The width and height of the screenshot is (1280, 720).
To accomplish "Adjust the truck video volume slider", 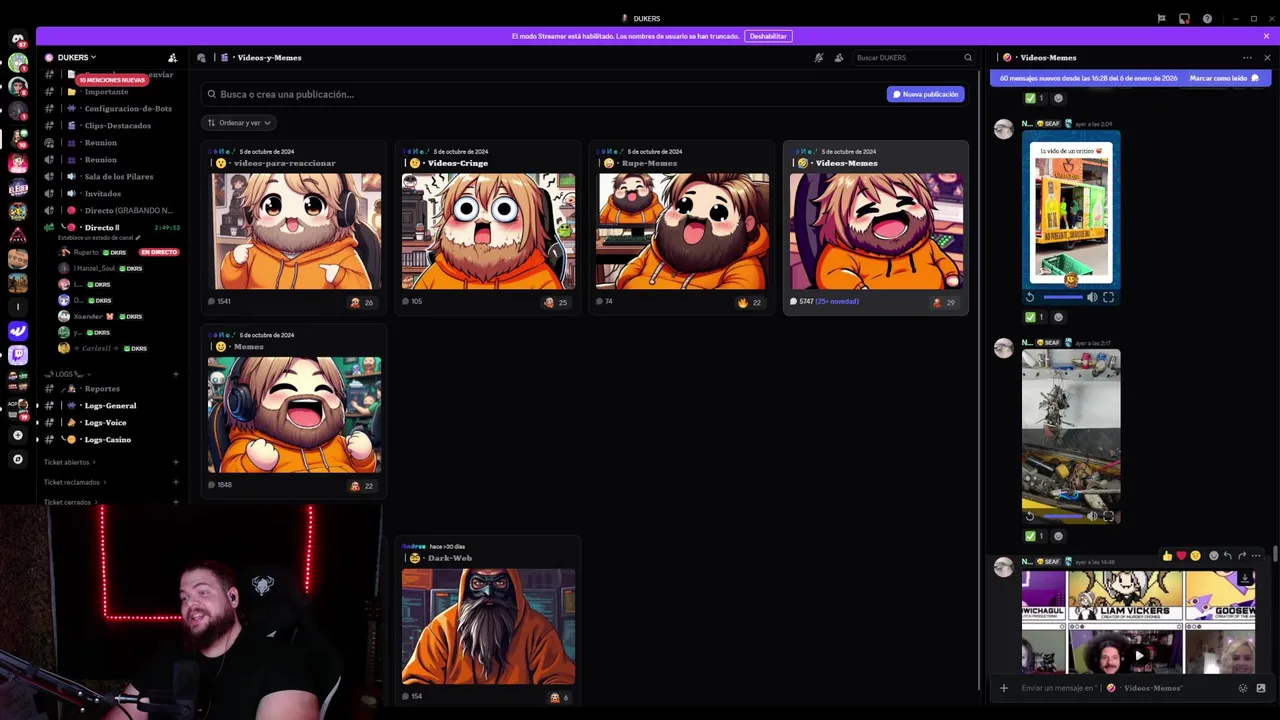I will click(1062, 297).
